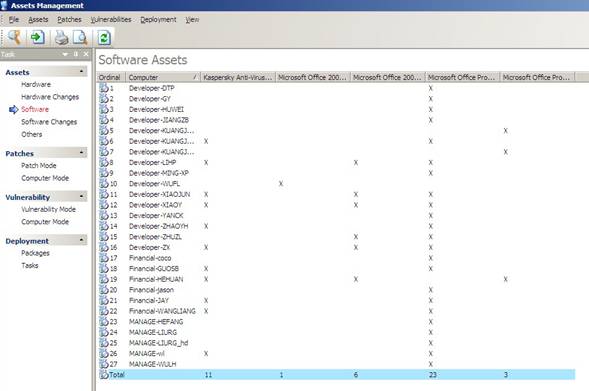Select the MANAGE-LIURG_hd row
Screen dimensions: 589x391
point(336,343)
